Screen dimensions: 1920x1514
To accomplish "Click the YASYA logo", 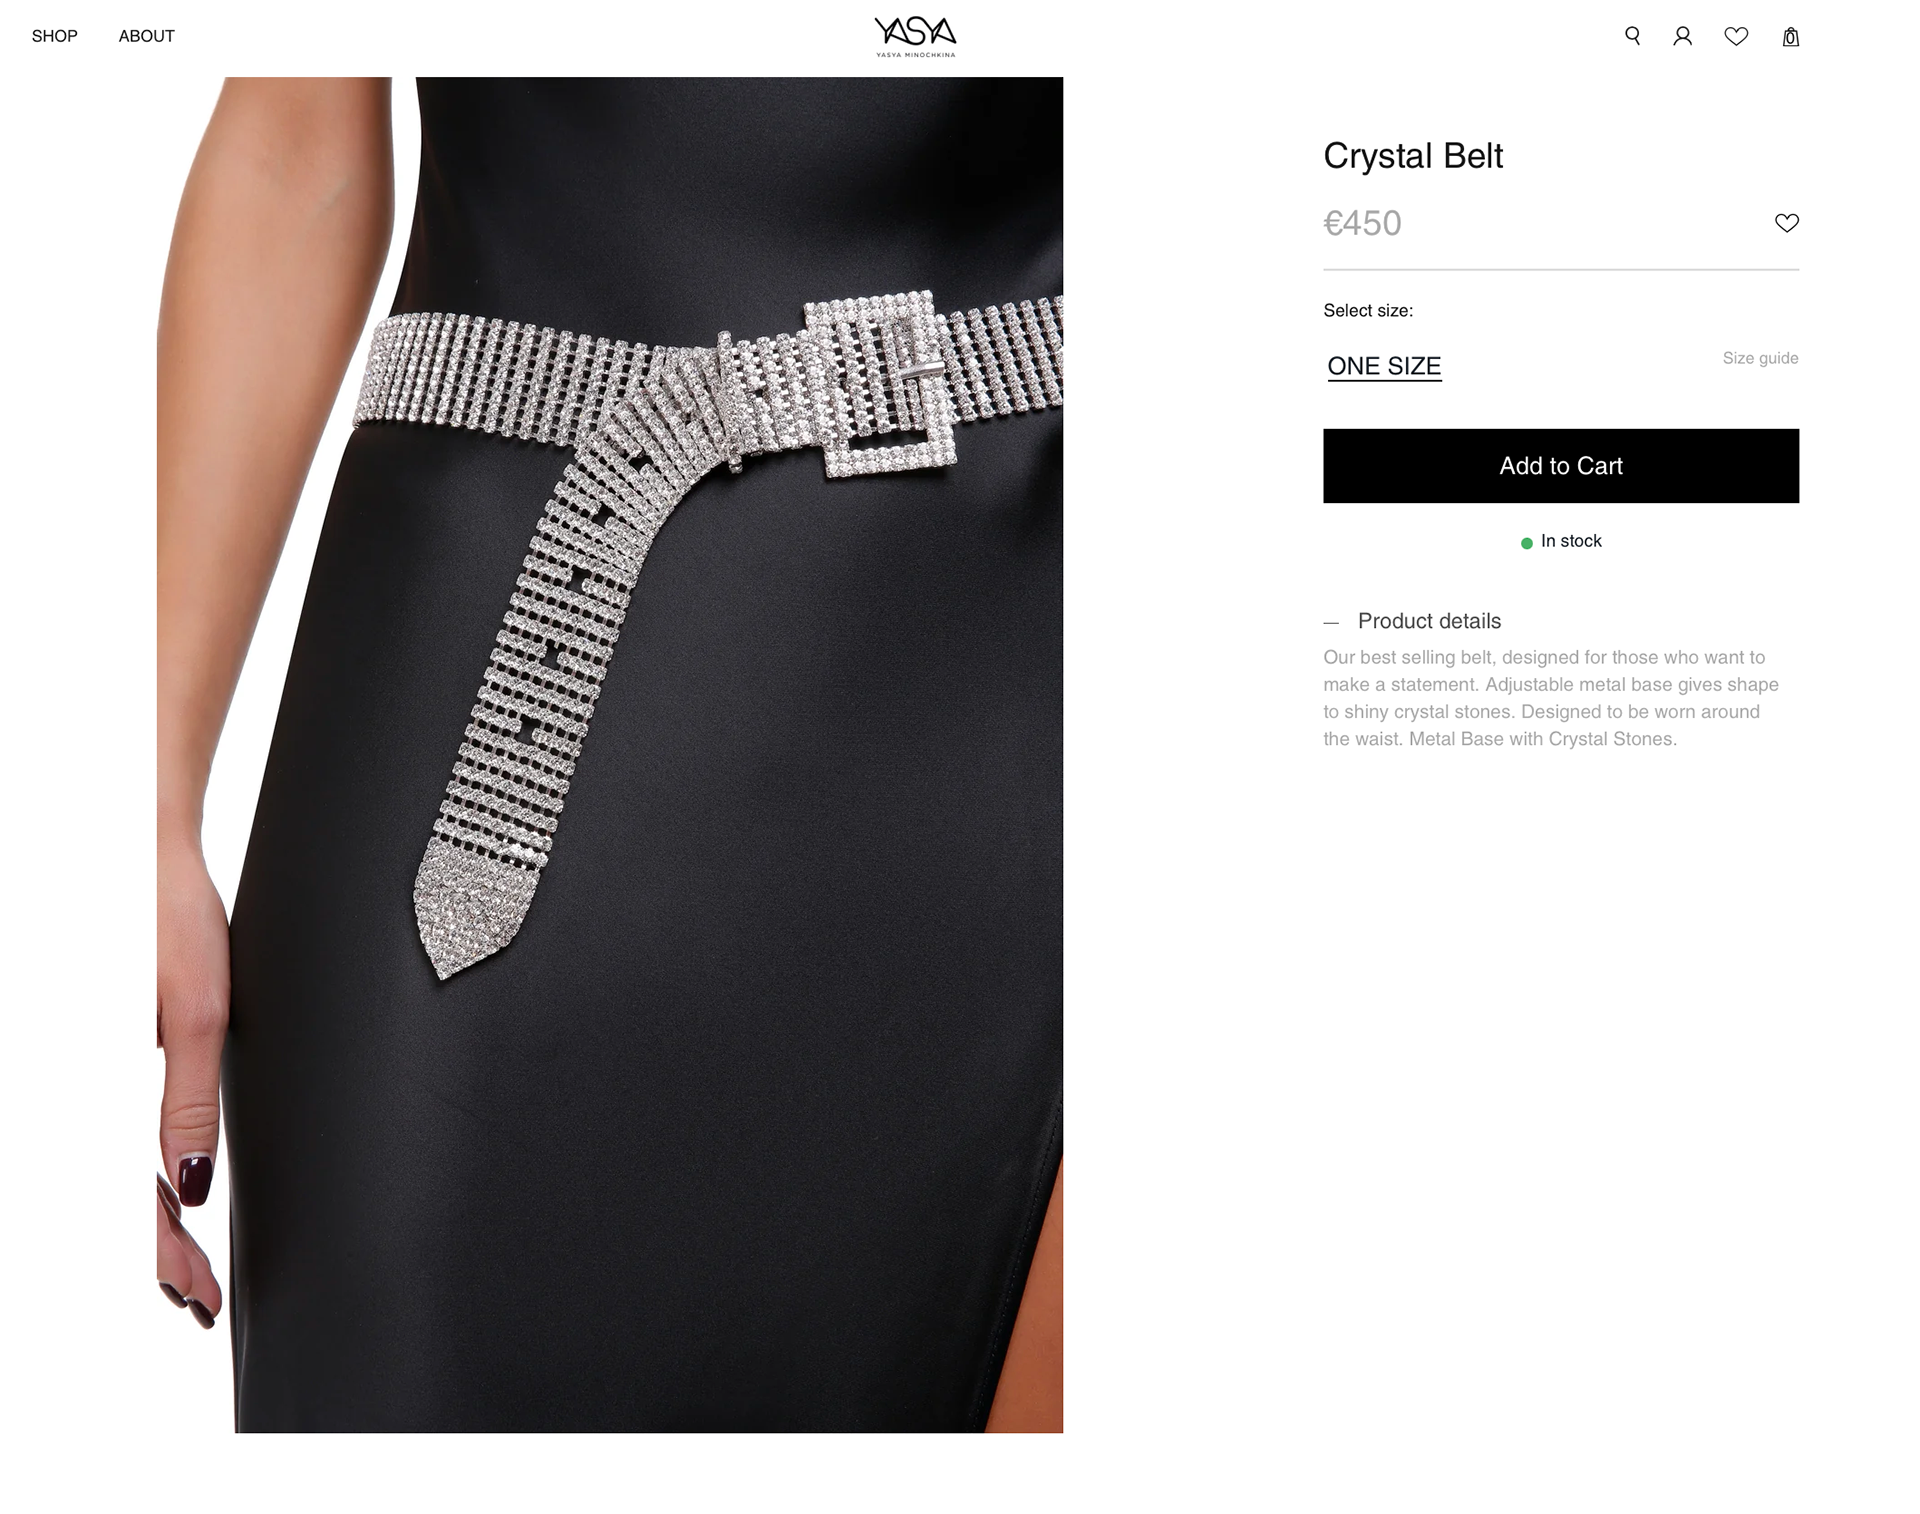I will point(915,37).
